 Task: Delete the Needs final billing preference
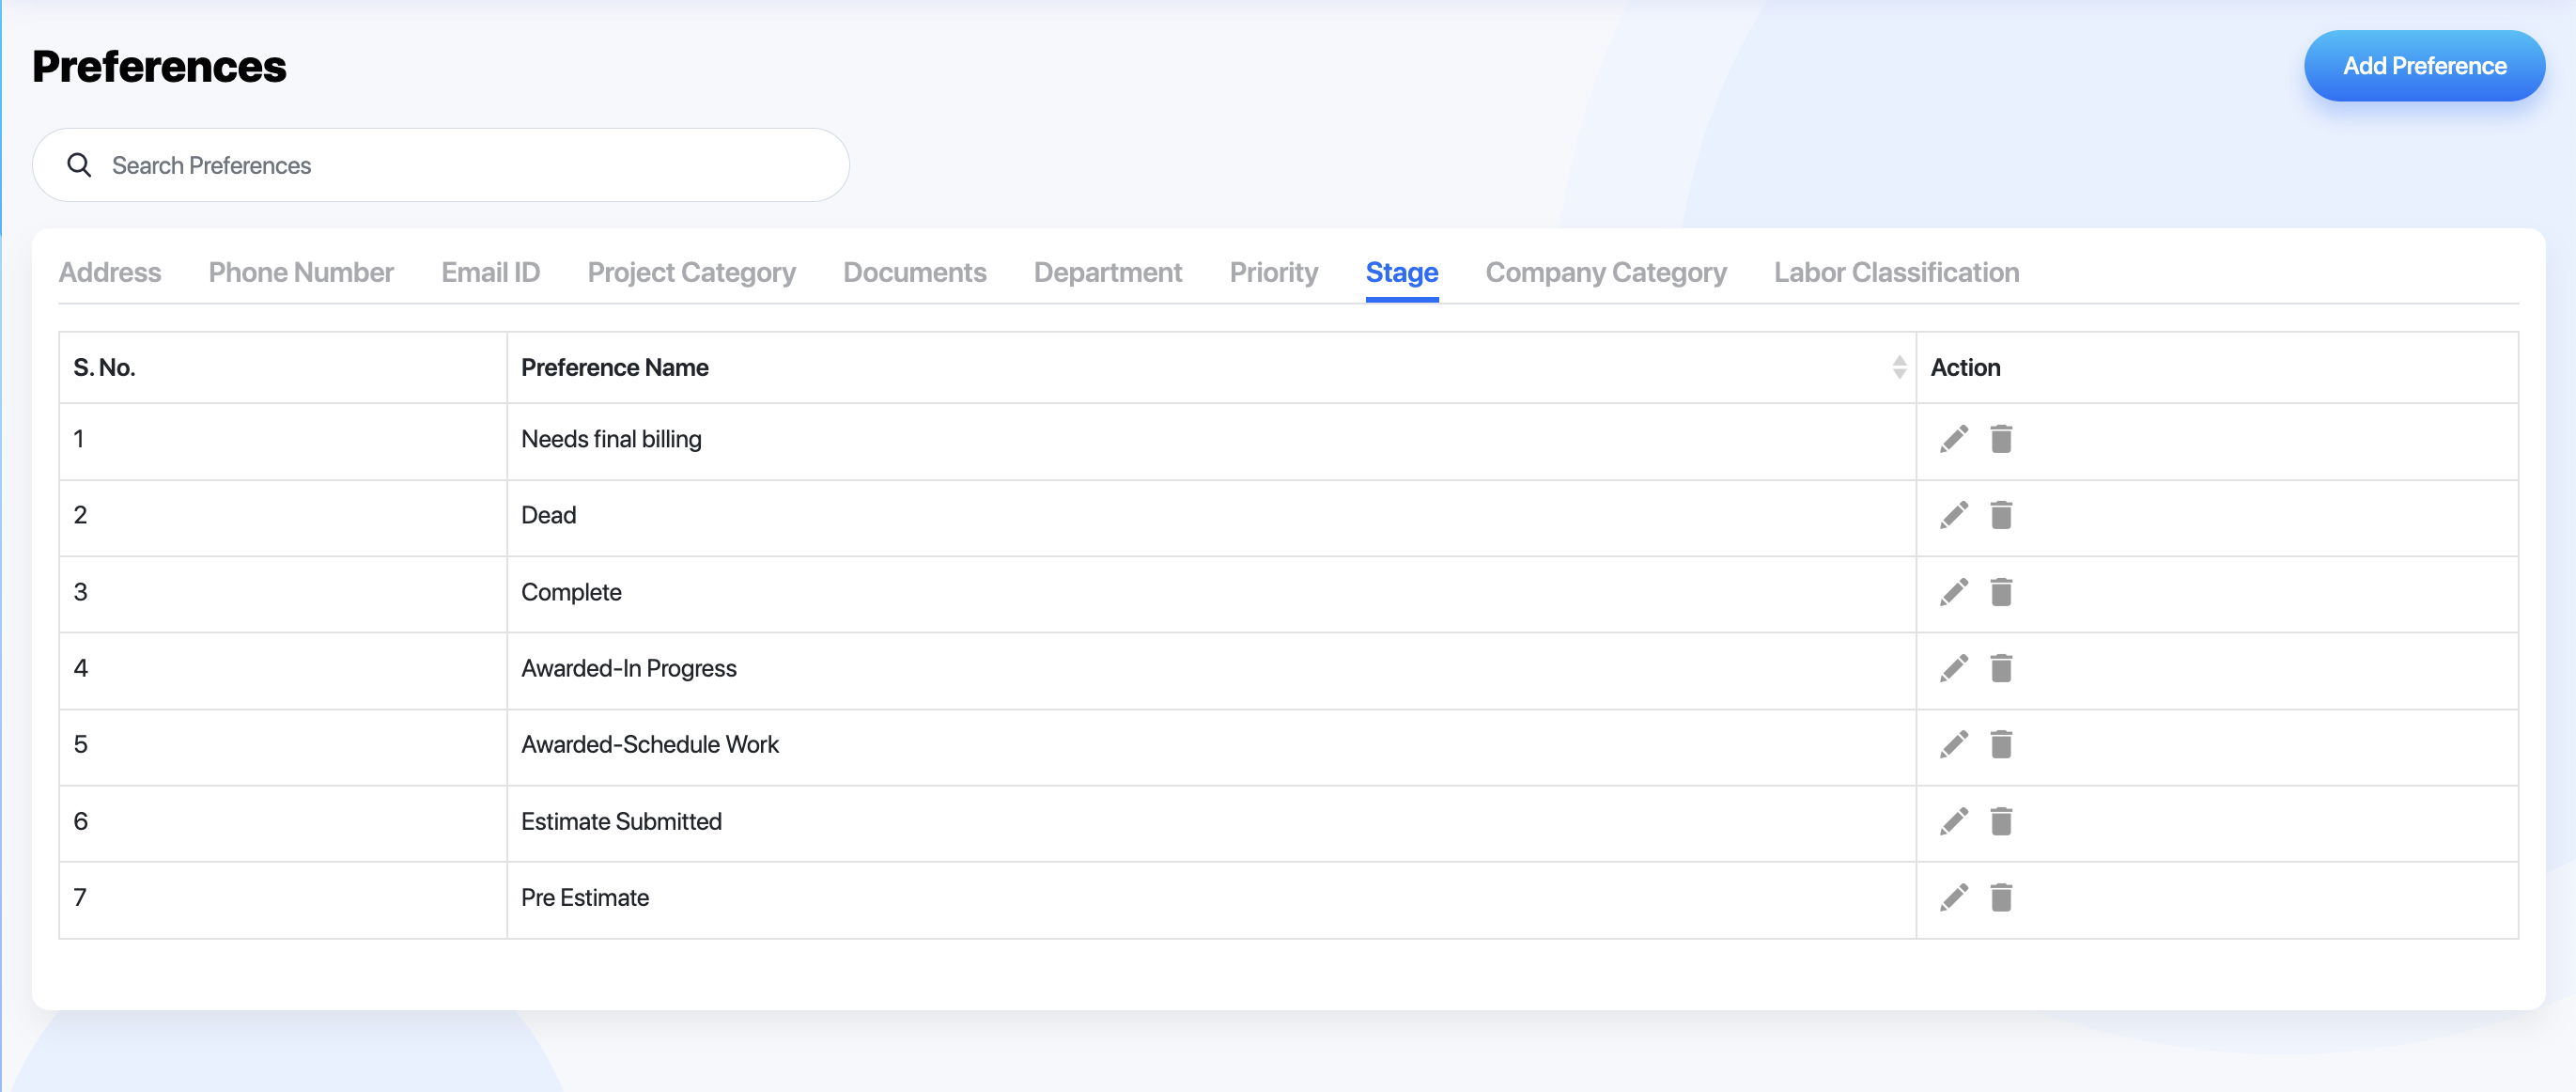(x=2001, y=439)
